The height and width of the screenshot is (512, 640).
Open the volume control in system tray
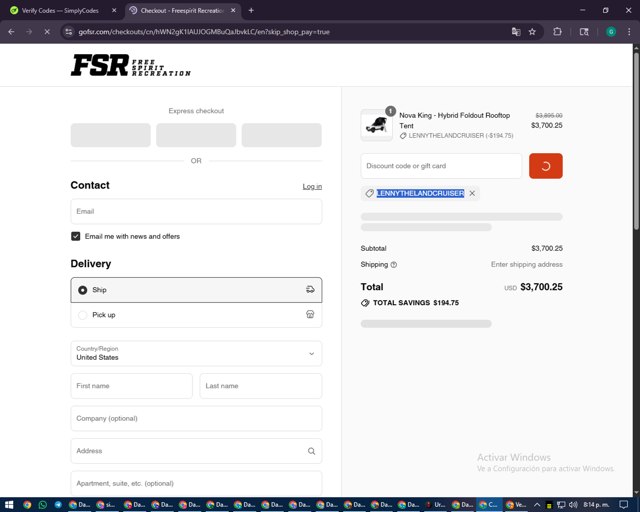(x=573, y=505)
